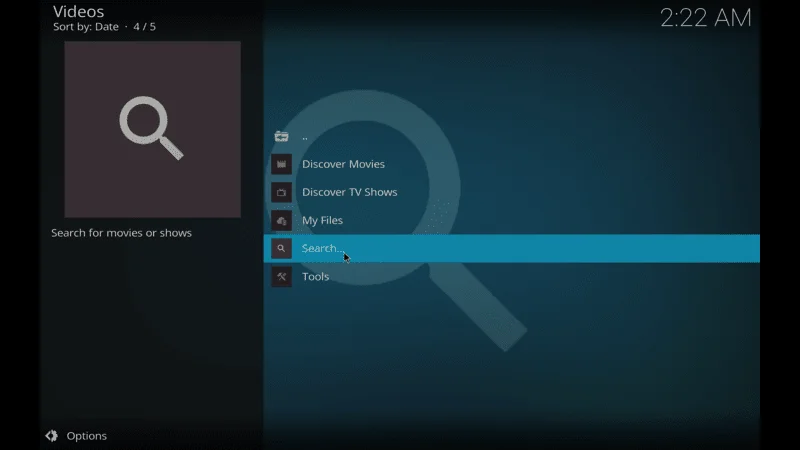Click the Options gear icon
The image size is (800, 450).
(x=52, y=436)
